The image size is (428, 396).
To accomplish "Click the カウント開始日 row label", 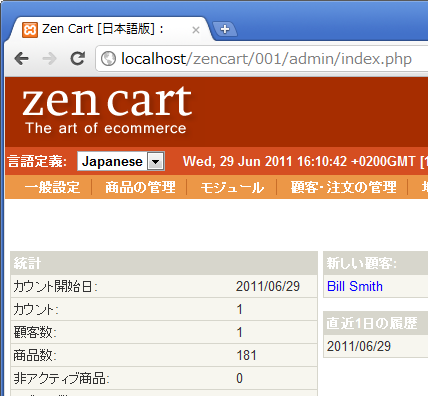I will point(55,286).
